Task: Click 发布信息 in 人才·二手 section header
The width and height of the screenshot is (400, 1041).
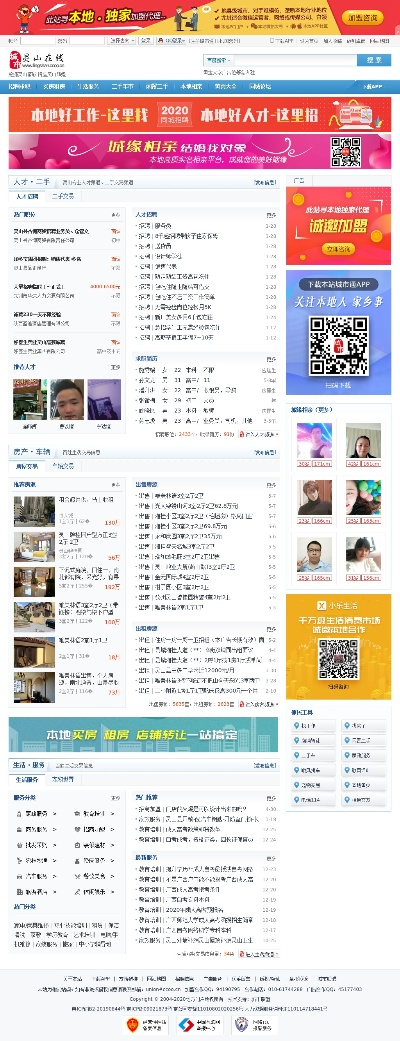Action: [265, 182]
